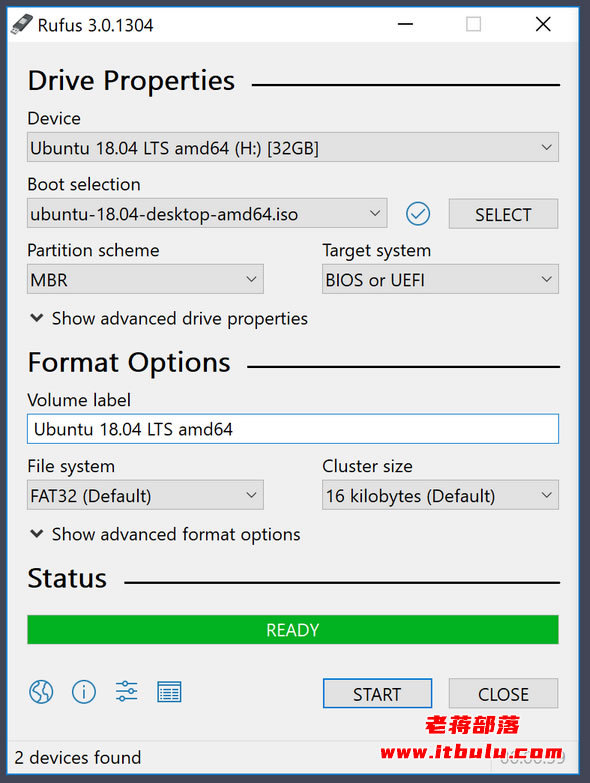Show the log window icon
The image size is (590, 783).
point(169,692)
